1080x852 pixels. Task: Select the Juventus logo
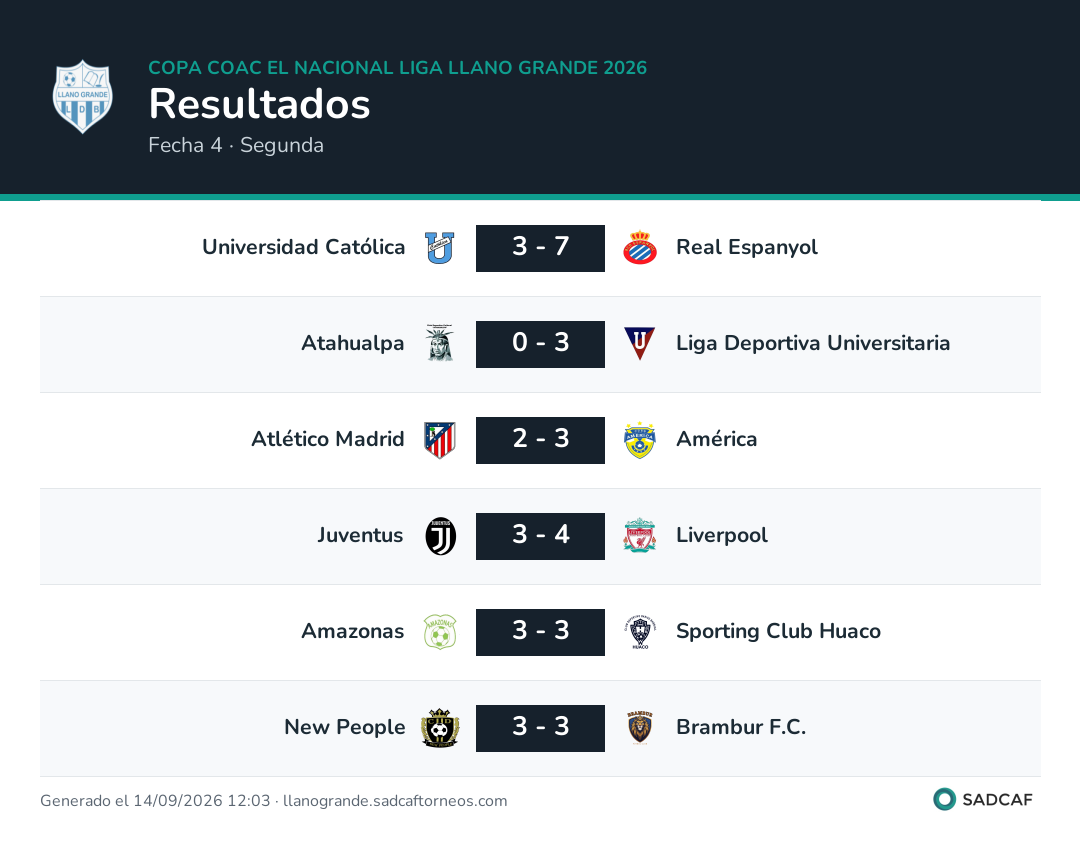(x=440, y=536)
